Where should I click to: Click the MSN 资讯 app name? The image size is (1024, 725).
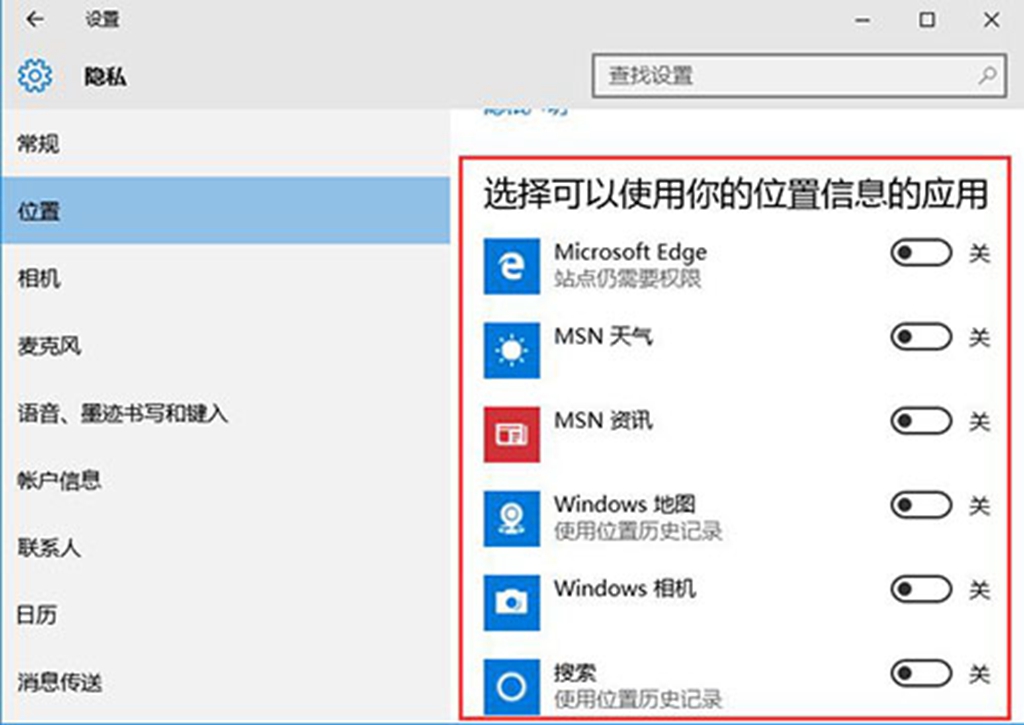[603, 421]
